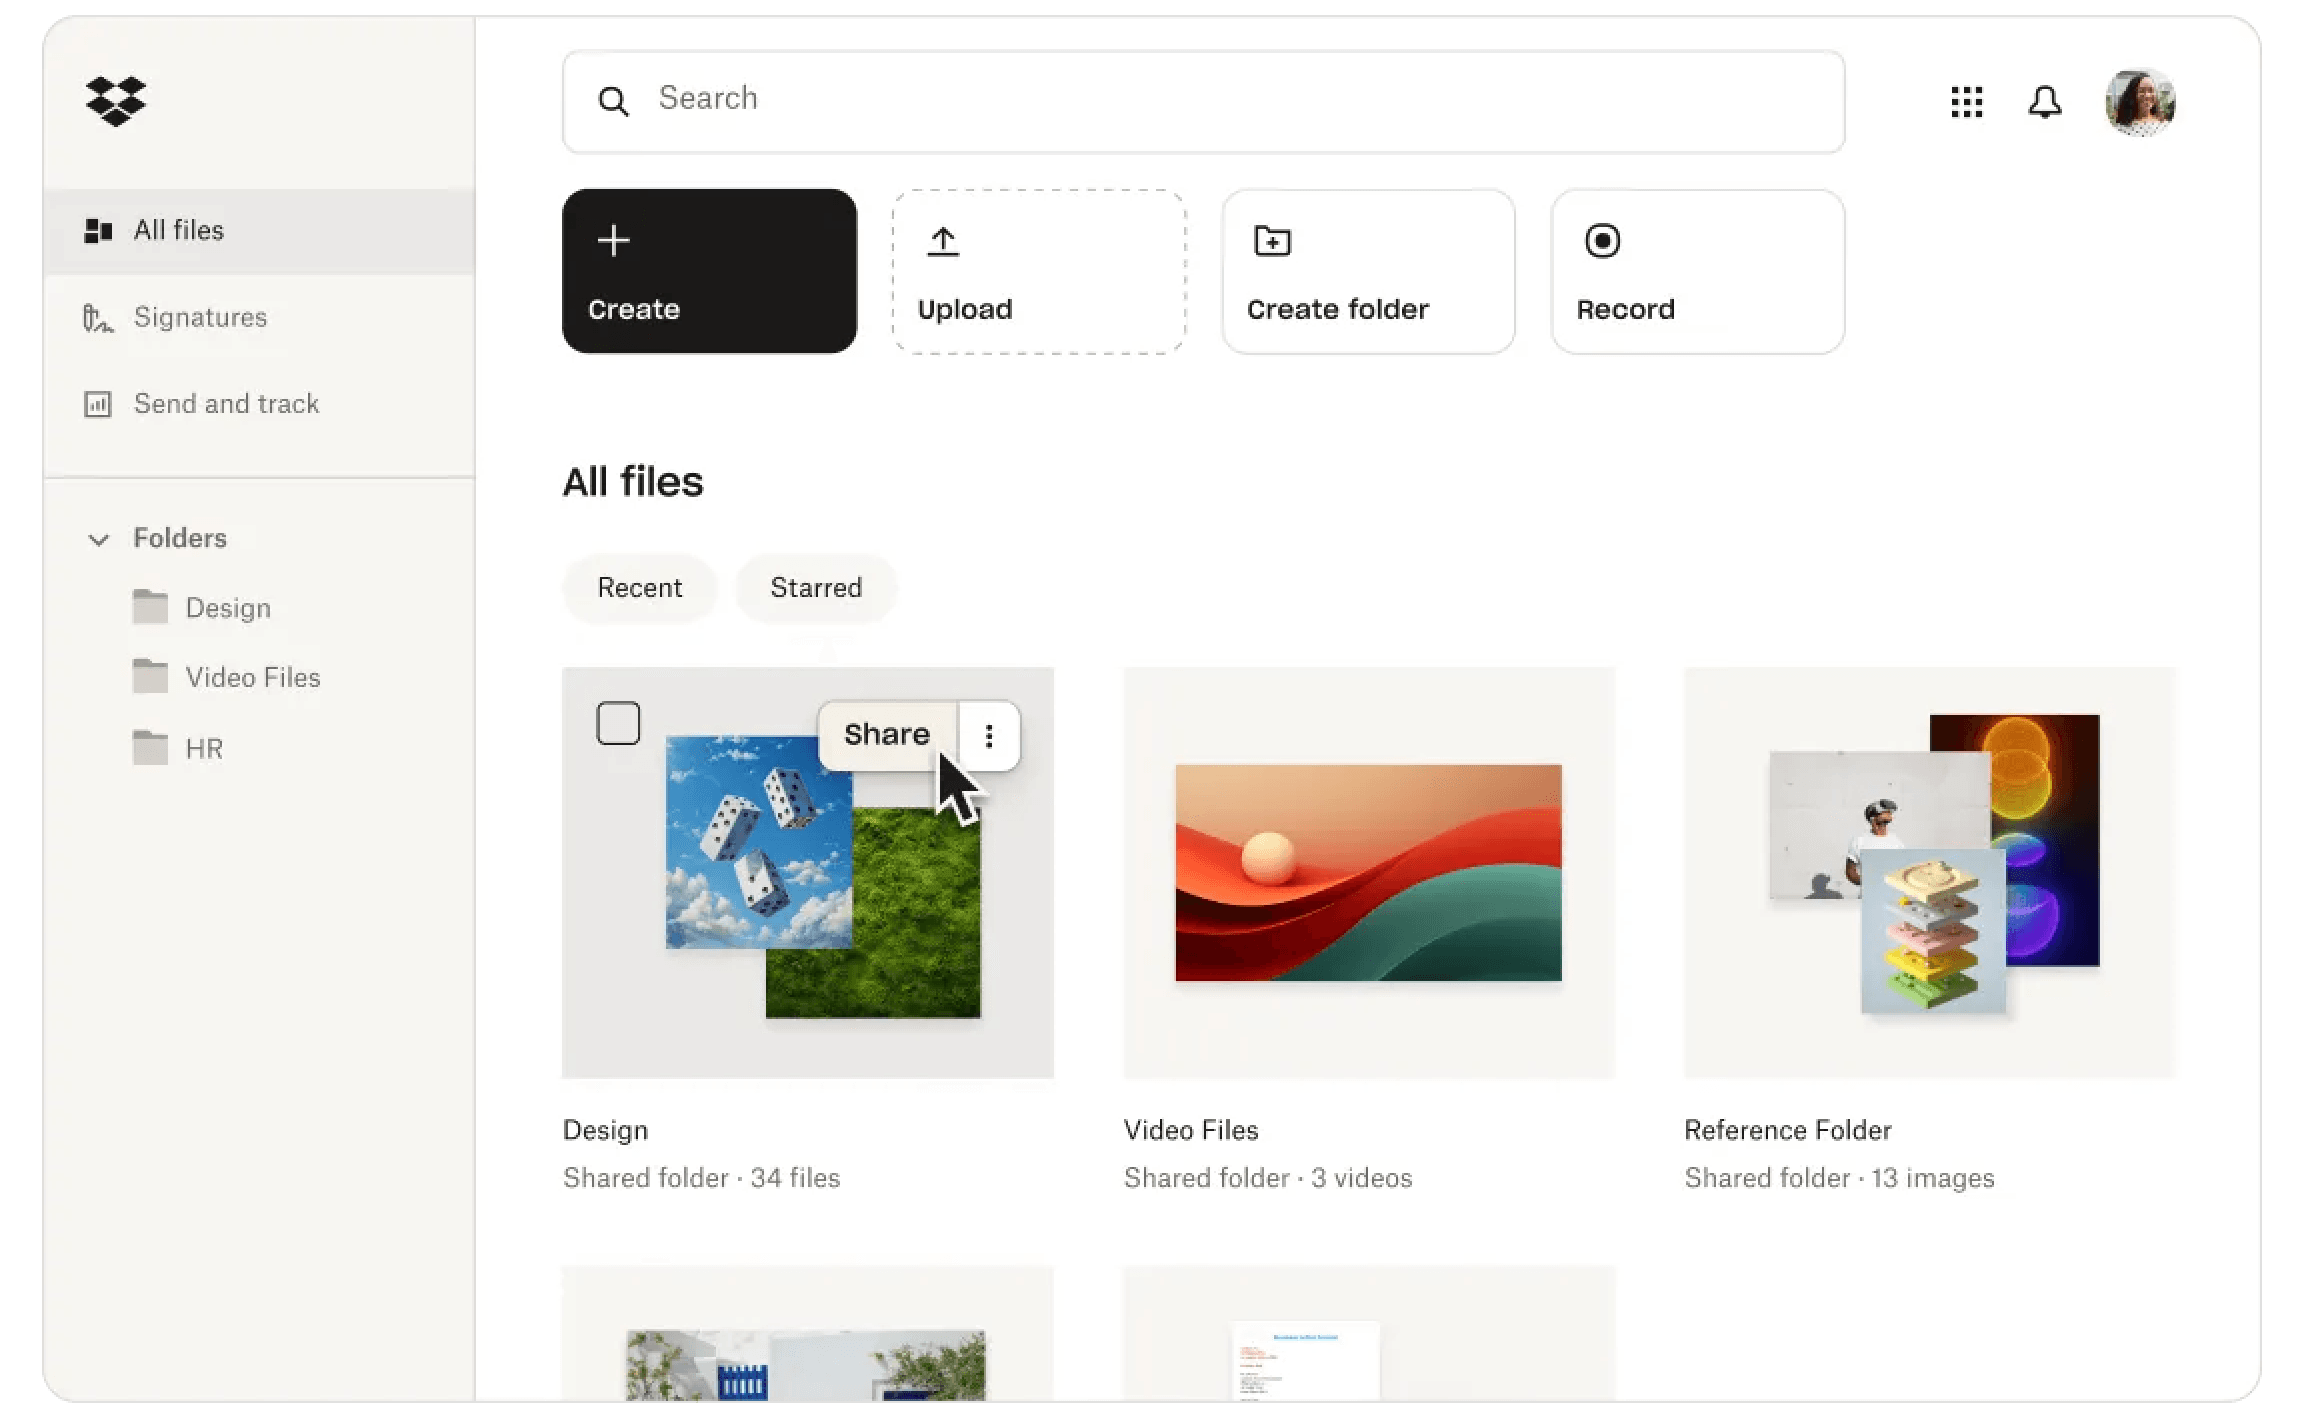Select the Signatures sidebar icon
The image size is (2304, 1419).
pos(98,317)
